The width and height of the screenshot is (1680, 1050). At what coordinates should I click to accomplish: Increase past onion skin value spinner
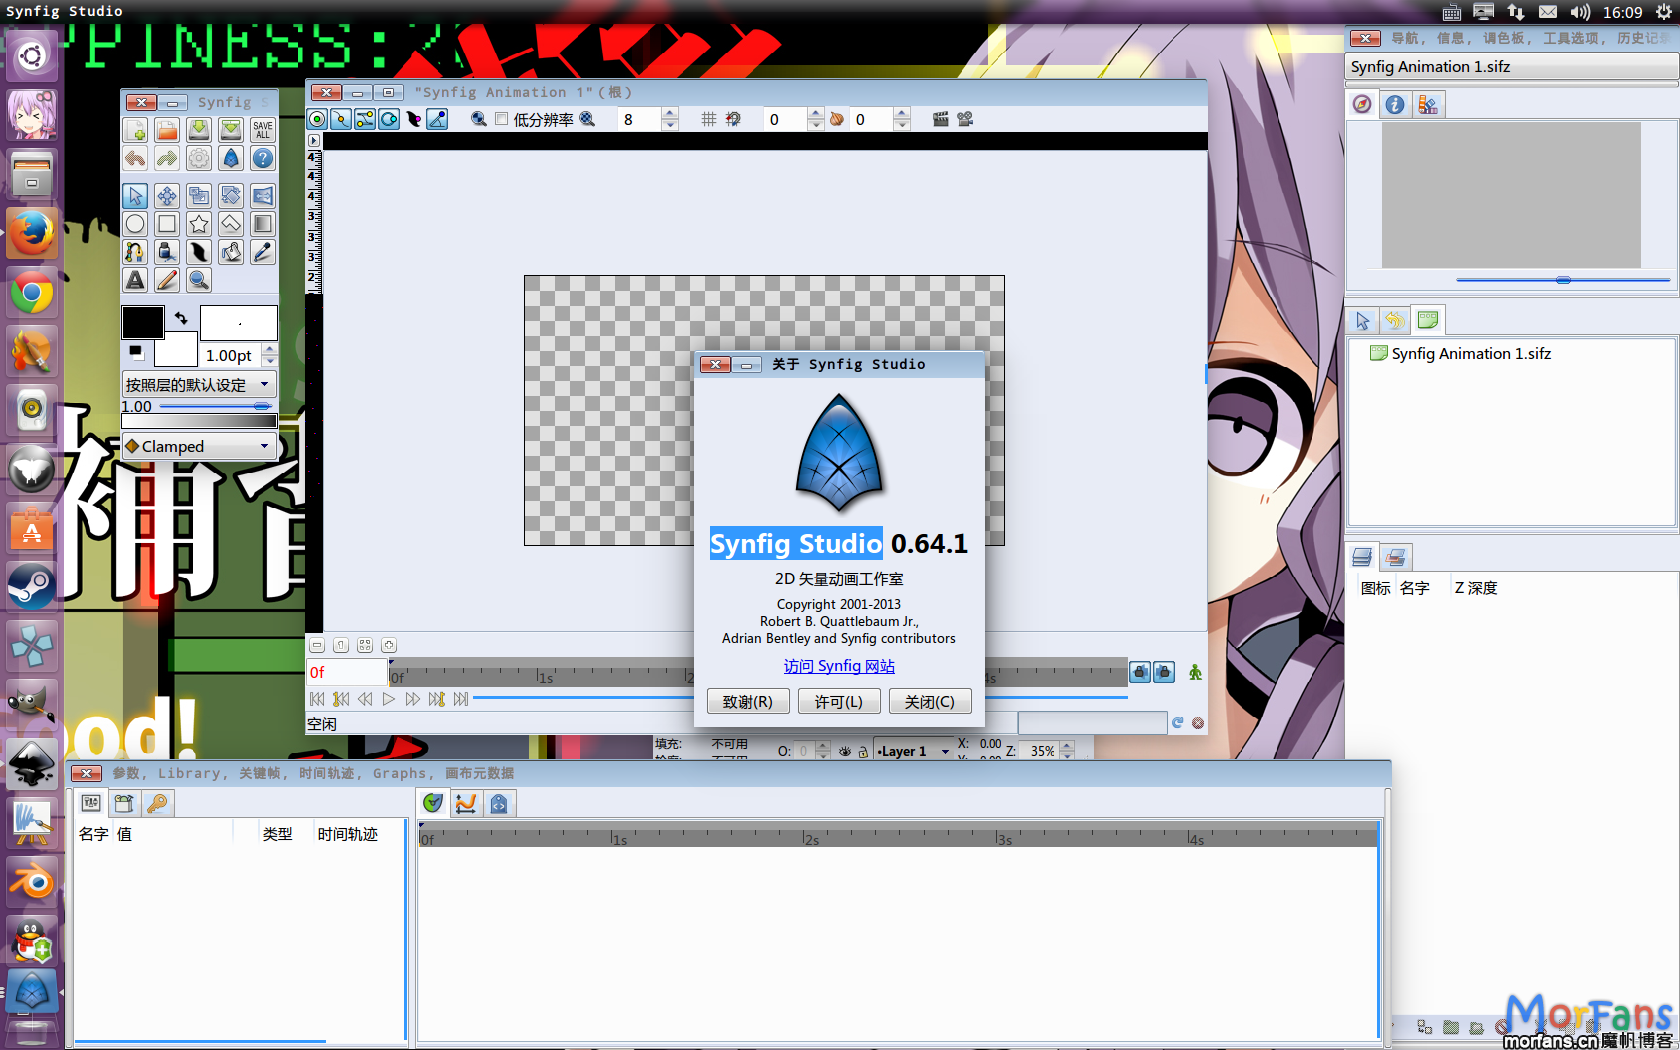tap(816, 113)
